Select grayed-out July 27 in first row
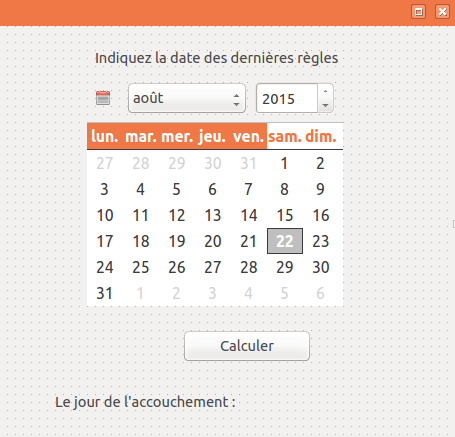Image resolution: width=455 pixels, height=437 pixels. [105, 163]
